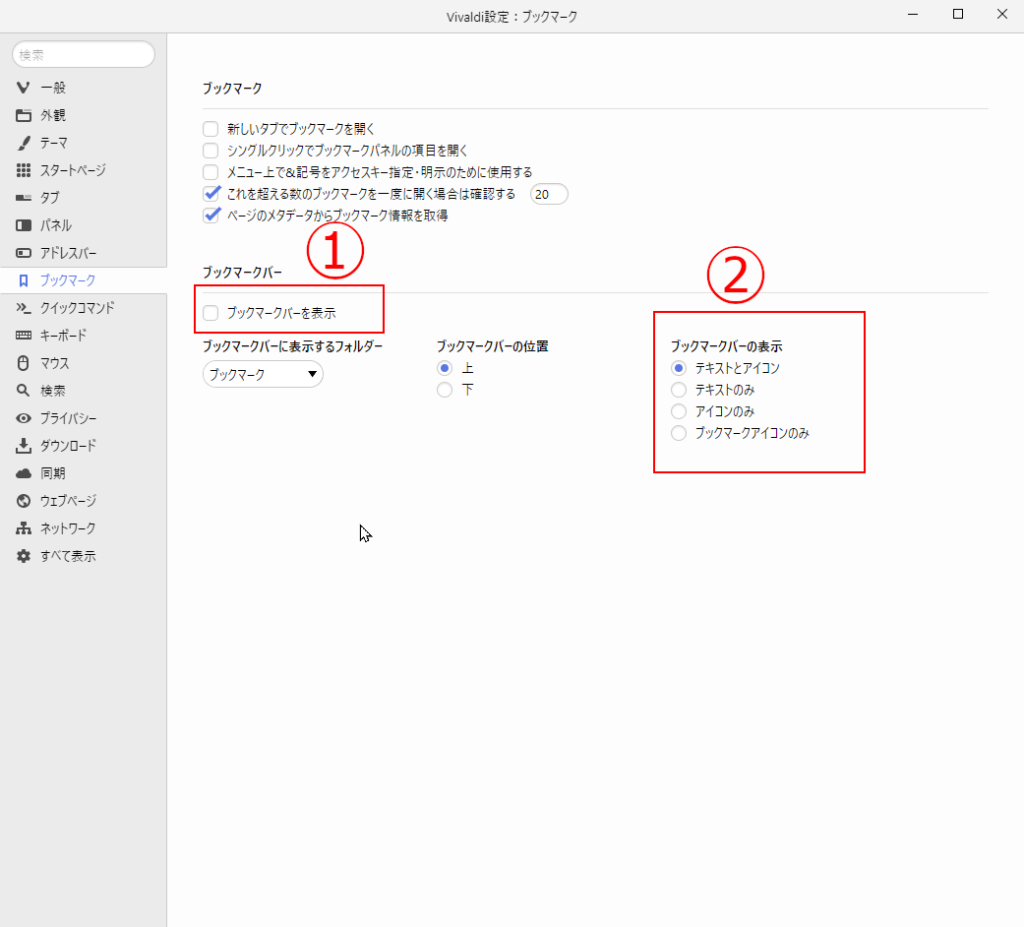The width and height of the screenshot is (1024, 927).
Task: Open クイックコマンド via its prompt icon
Action: 23,308
